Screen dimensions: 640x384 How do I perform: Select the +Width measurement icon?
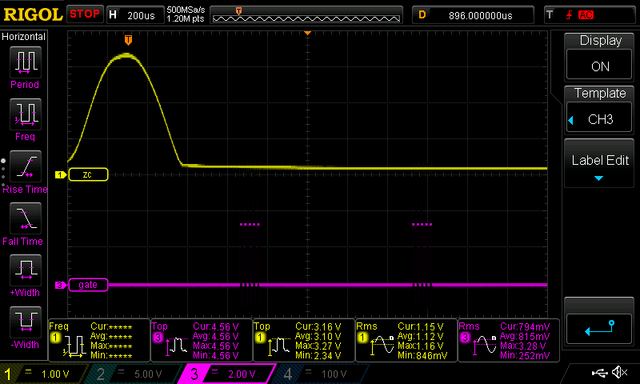(x=25, y=270)
